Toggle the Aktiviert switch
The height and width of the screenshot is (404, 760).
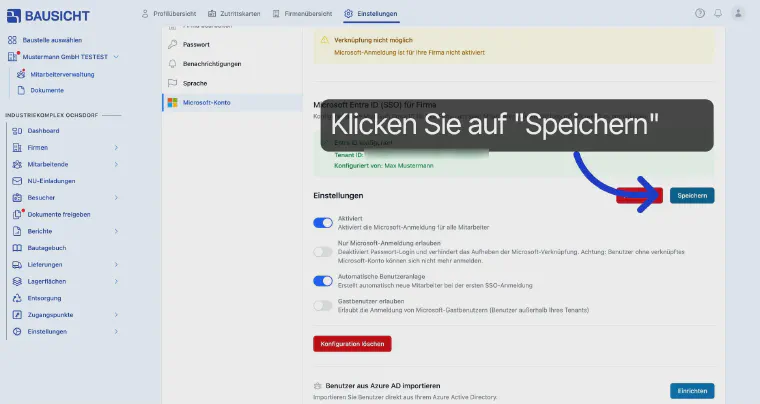(323, 222)
